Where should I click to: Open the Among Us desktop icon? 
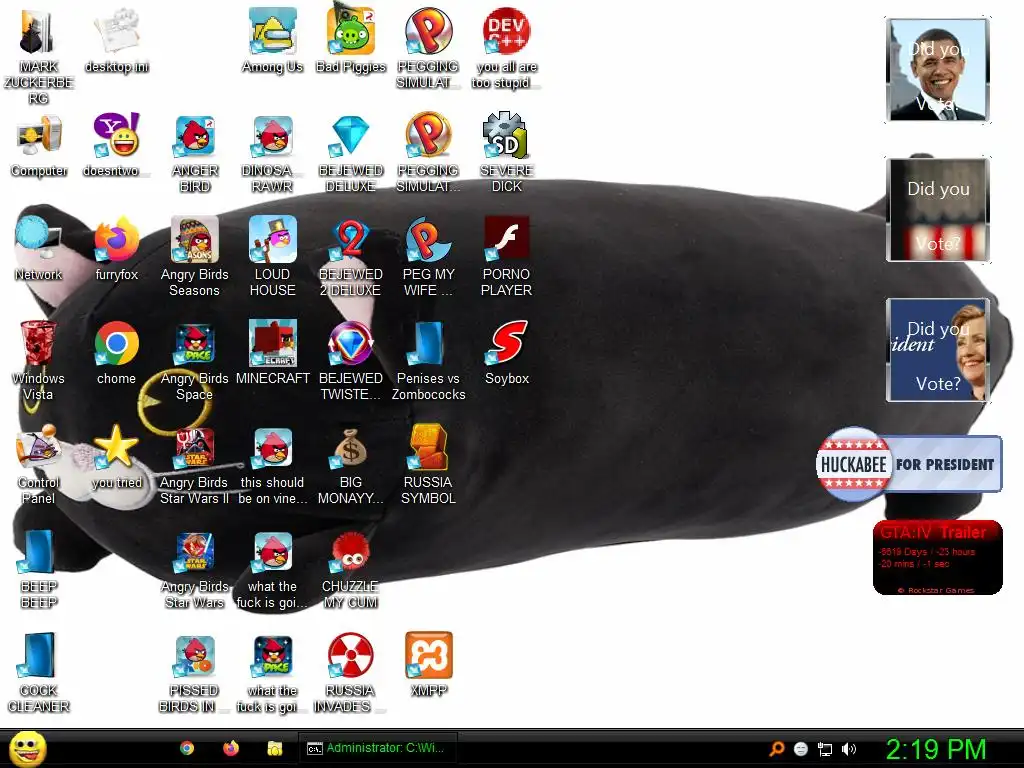pos(272,31)
